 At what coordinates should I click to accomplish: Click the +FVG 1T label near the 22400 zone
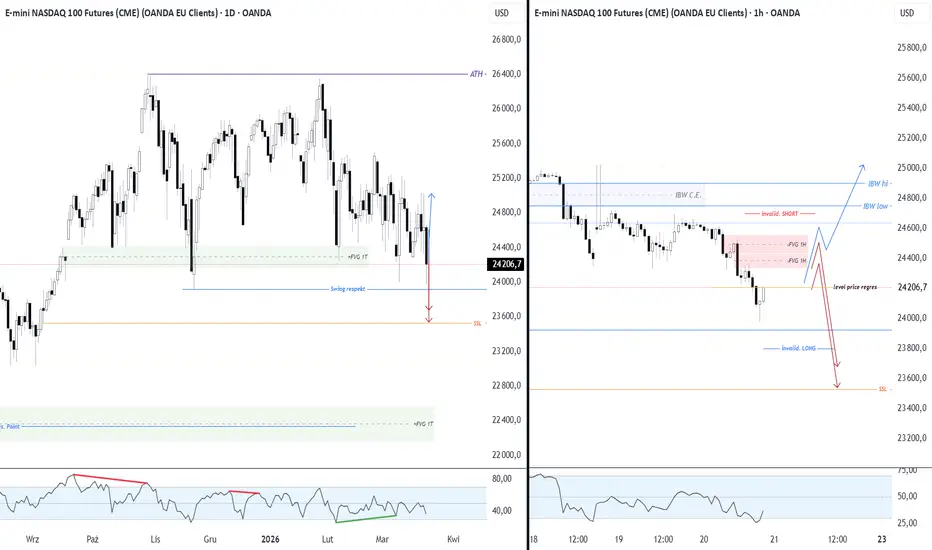pyautogui.click(x=423, y=424)
